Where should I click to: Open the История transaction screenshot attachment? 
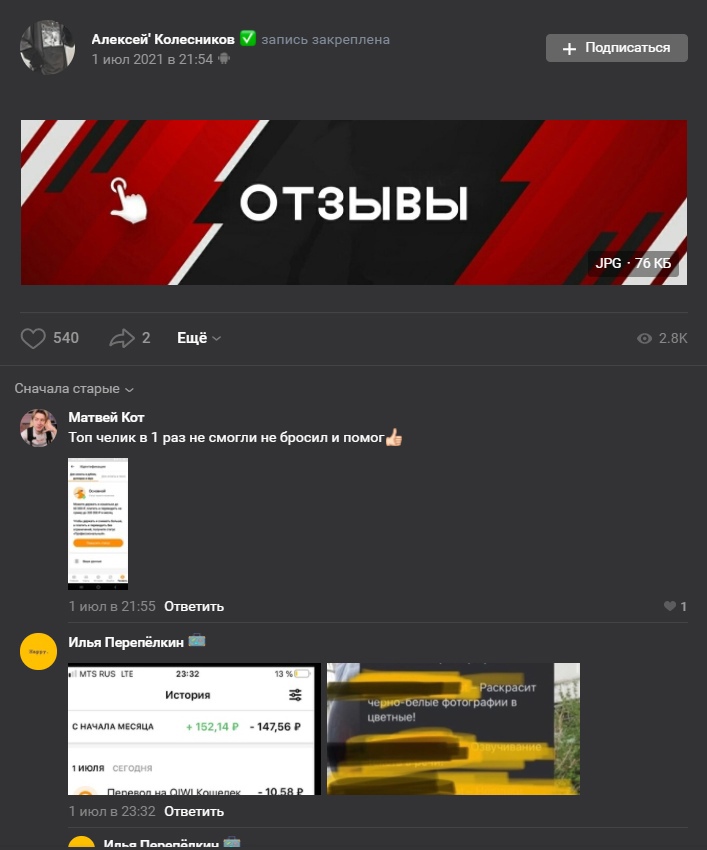tap(194, 729)
